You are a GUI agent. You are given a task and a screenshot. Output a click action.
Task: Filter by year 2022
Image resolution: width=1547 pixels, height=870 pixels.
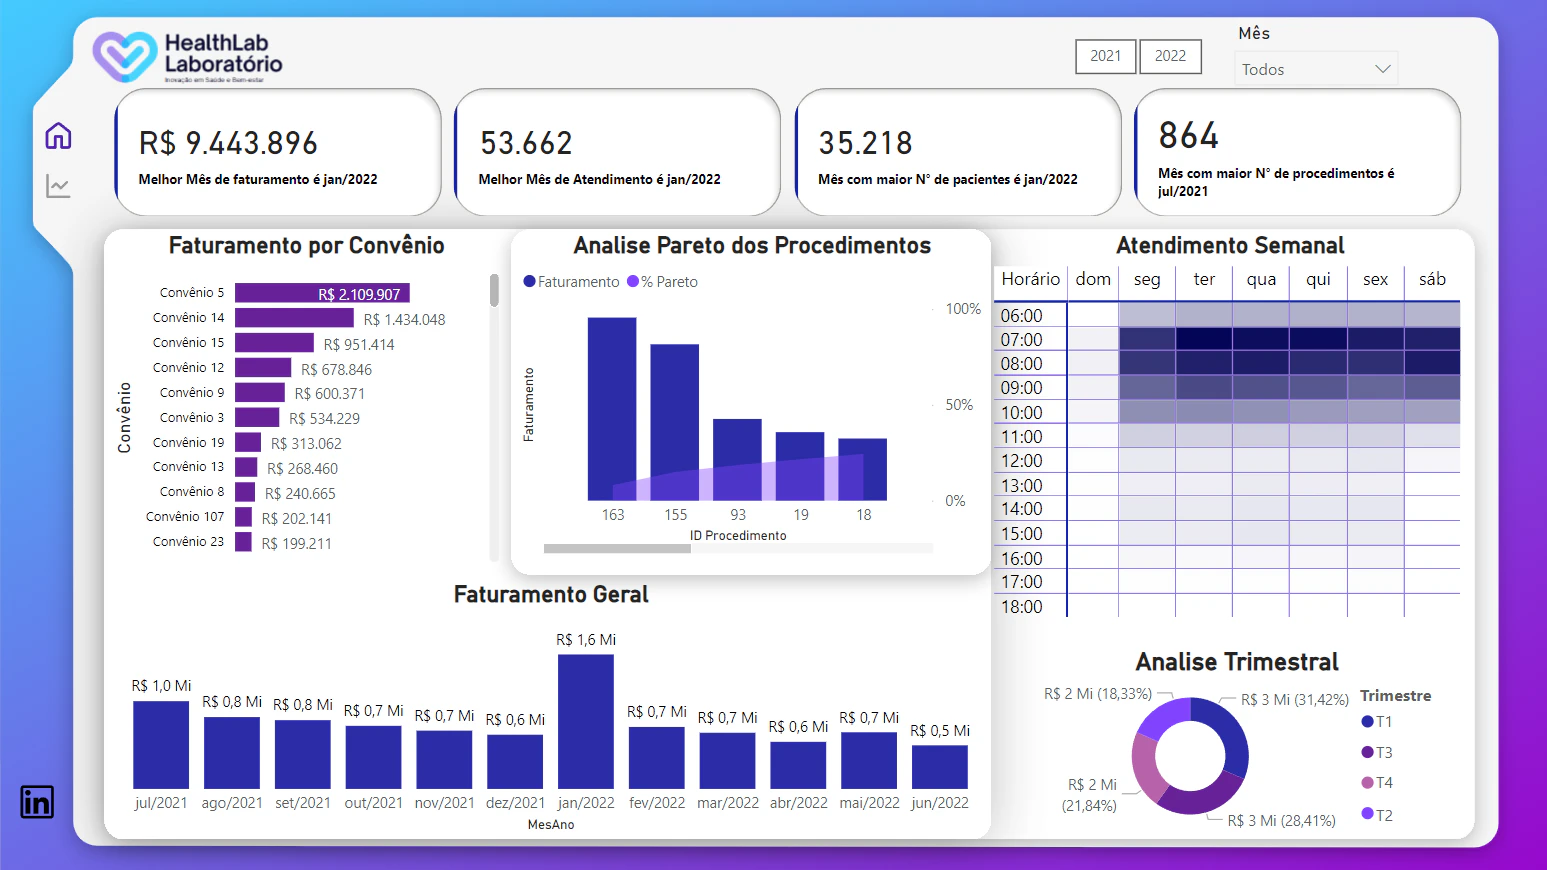tap(1171, 56)
